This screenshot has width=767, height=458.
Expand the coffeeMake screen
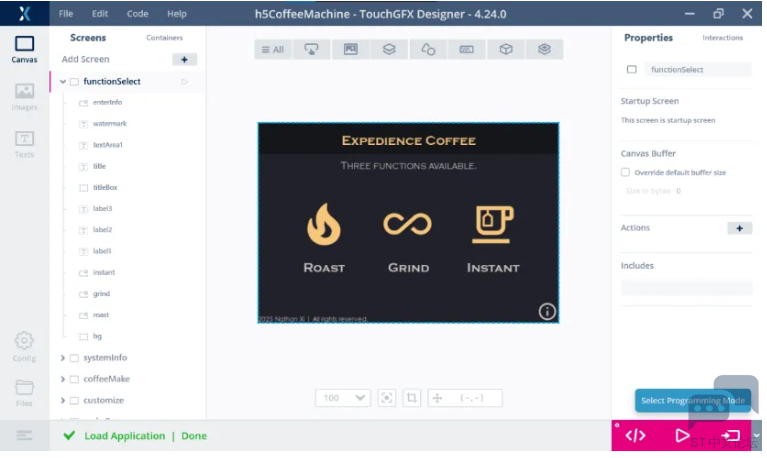click(x=63, y=379)
